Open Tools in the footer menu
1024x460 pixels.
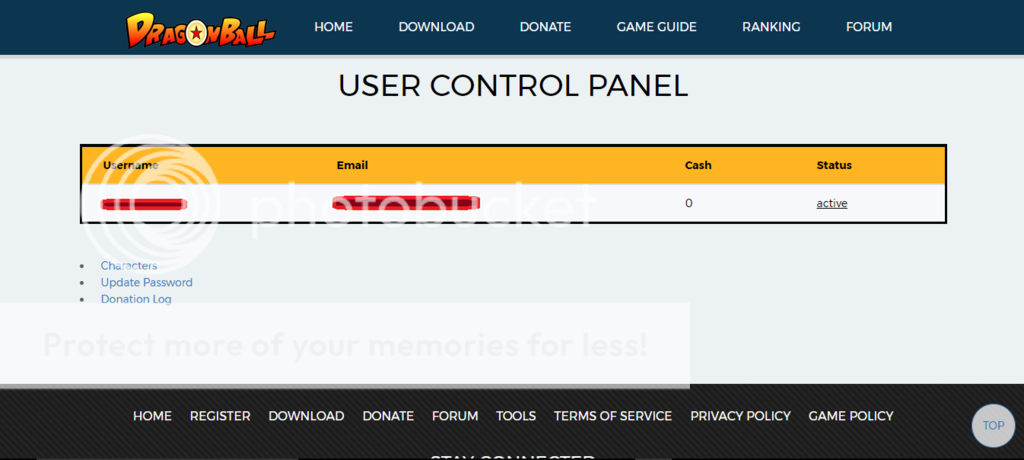pos(516,416)
